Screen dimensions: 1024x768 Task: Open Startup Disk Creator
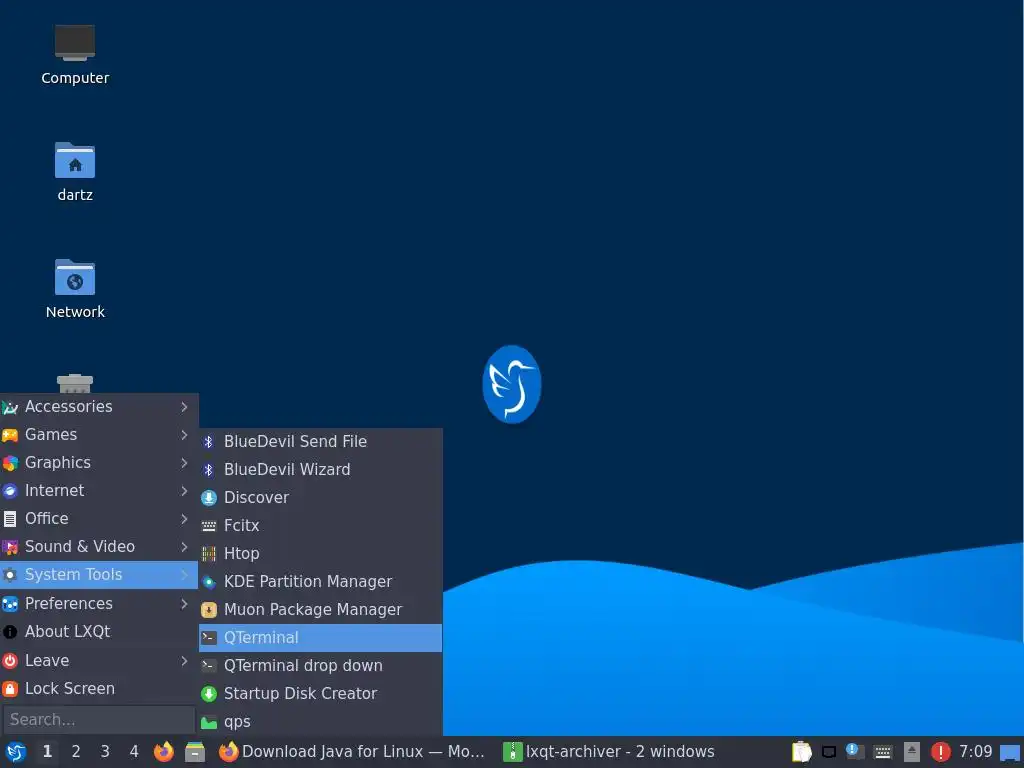tap(321, 694)
